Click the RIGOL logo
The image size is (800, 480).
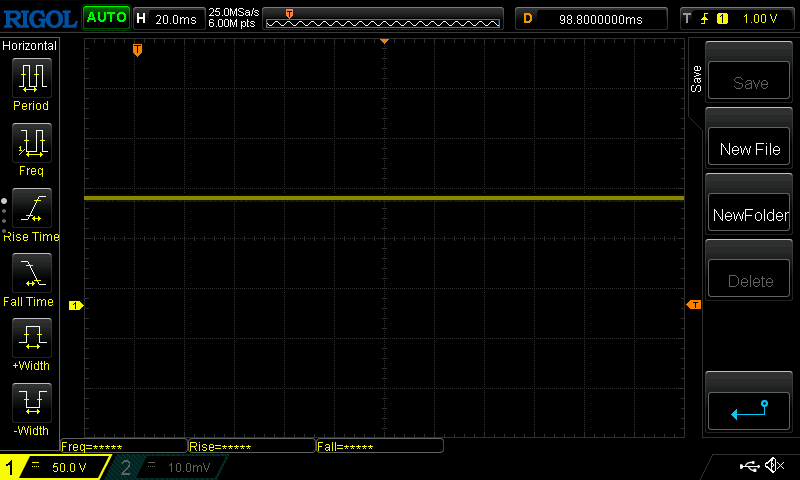40,19
